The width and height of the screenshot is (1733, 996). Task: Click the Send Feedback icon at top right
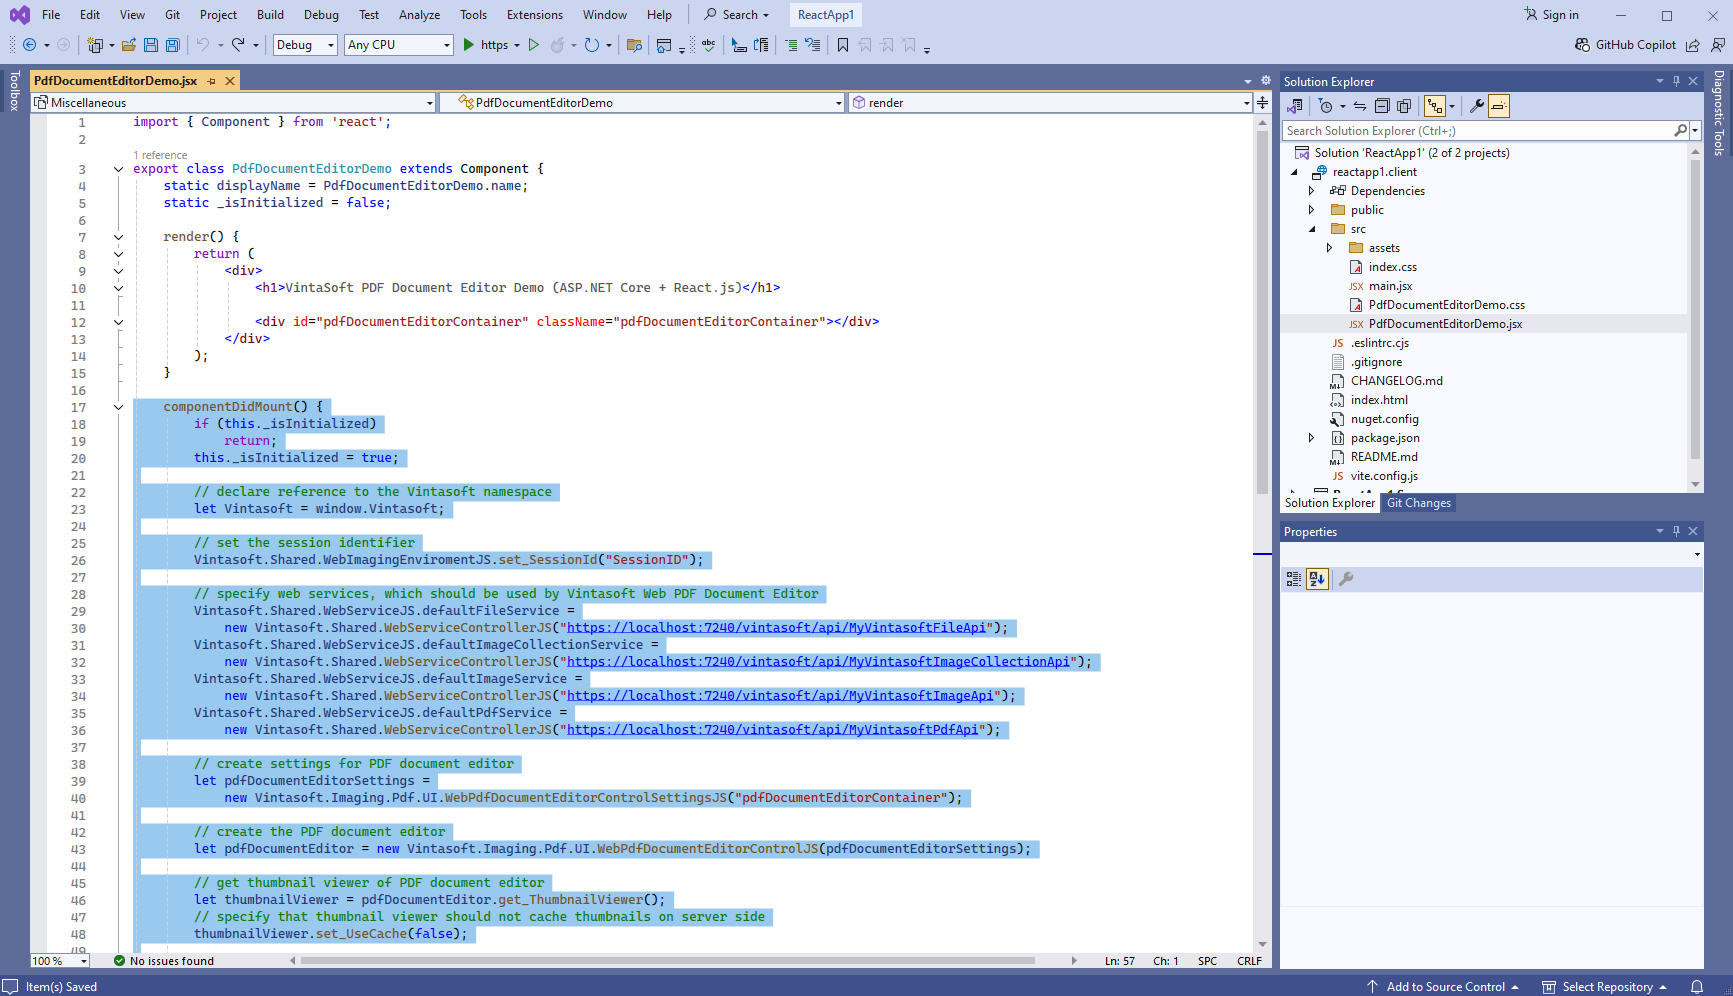coord(1718,45)
